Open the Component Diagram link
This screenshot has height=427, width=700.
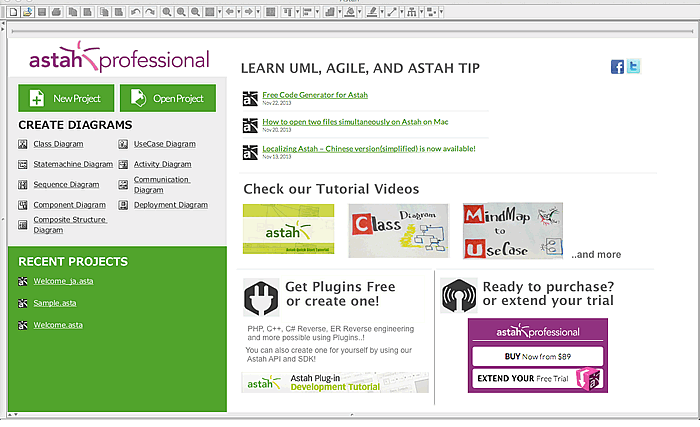coord(70,205)
